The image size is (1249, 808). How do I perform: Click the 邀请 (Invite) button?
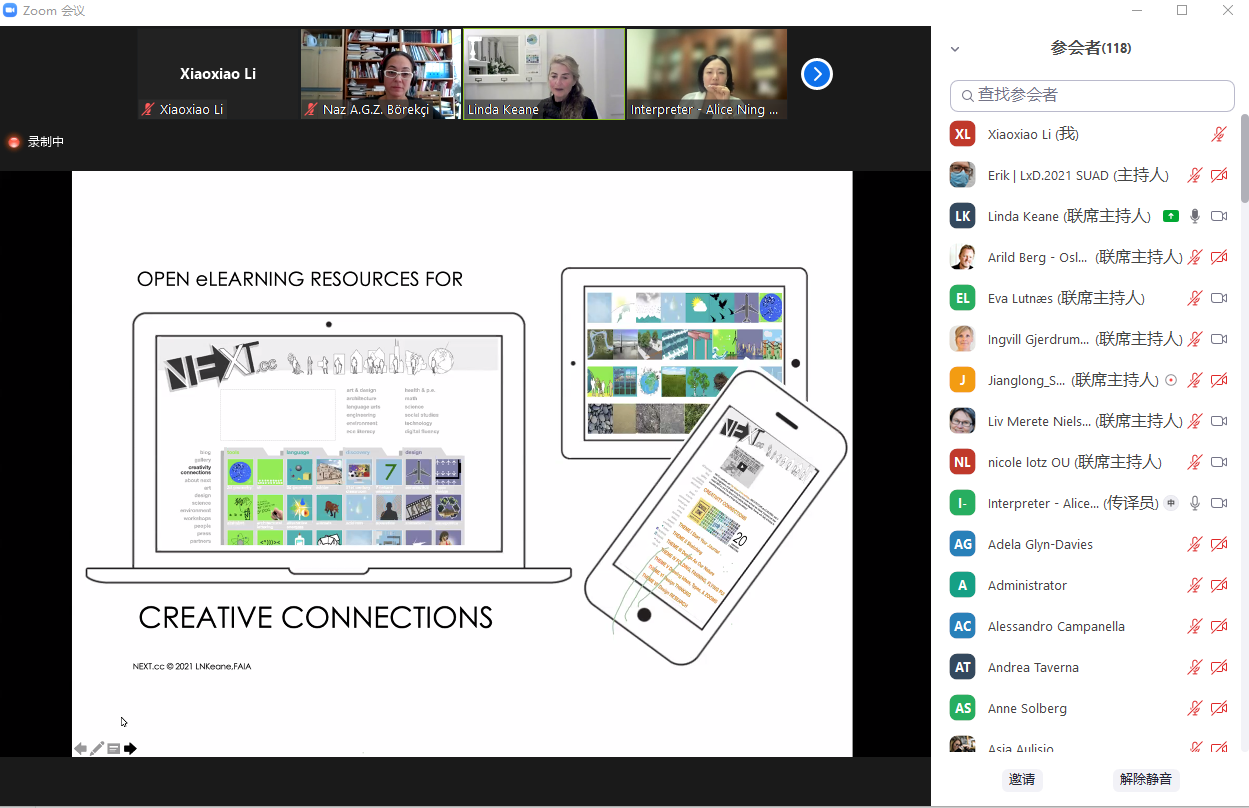tap(1022, 779)
